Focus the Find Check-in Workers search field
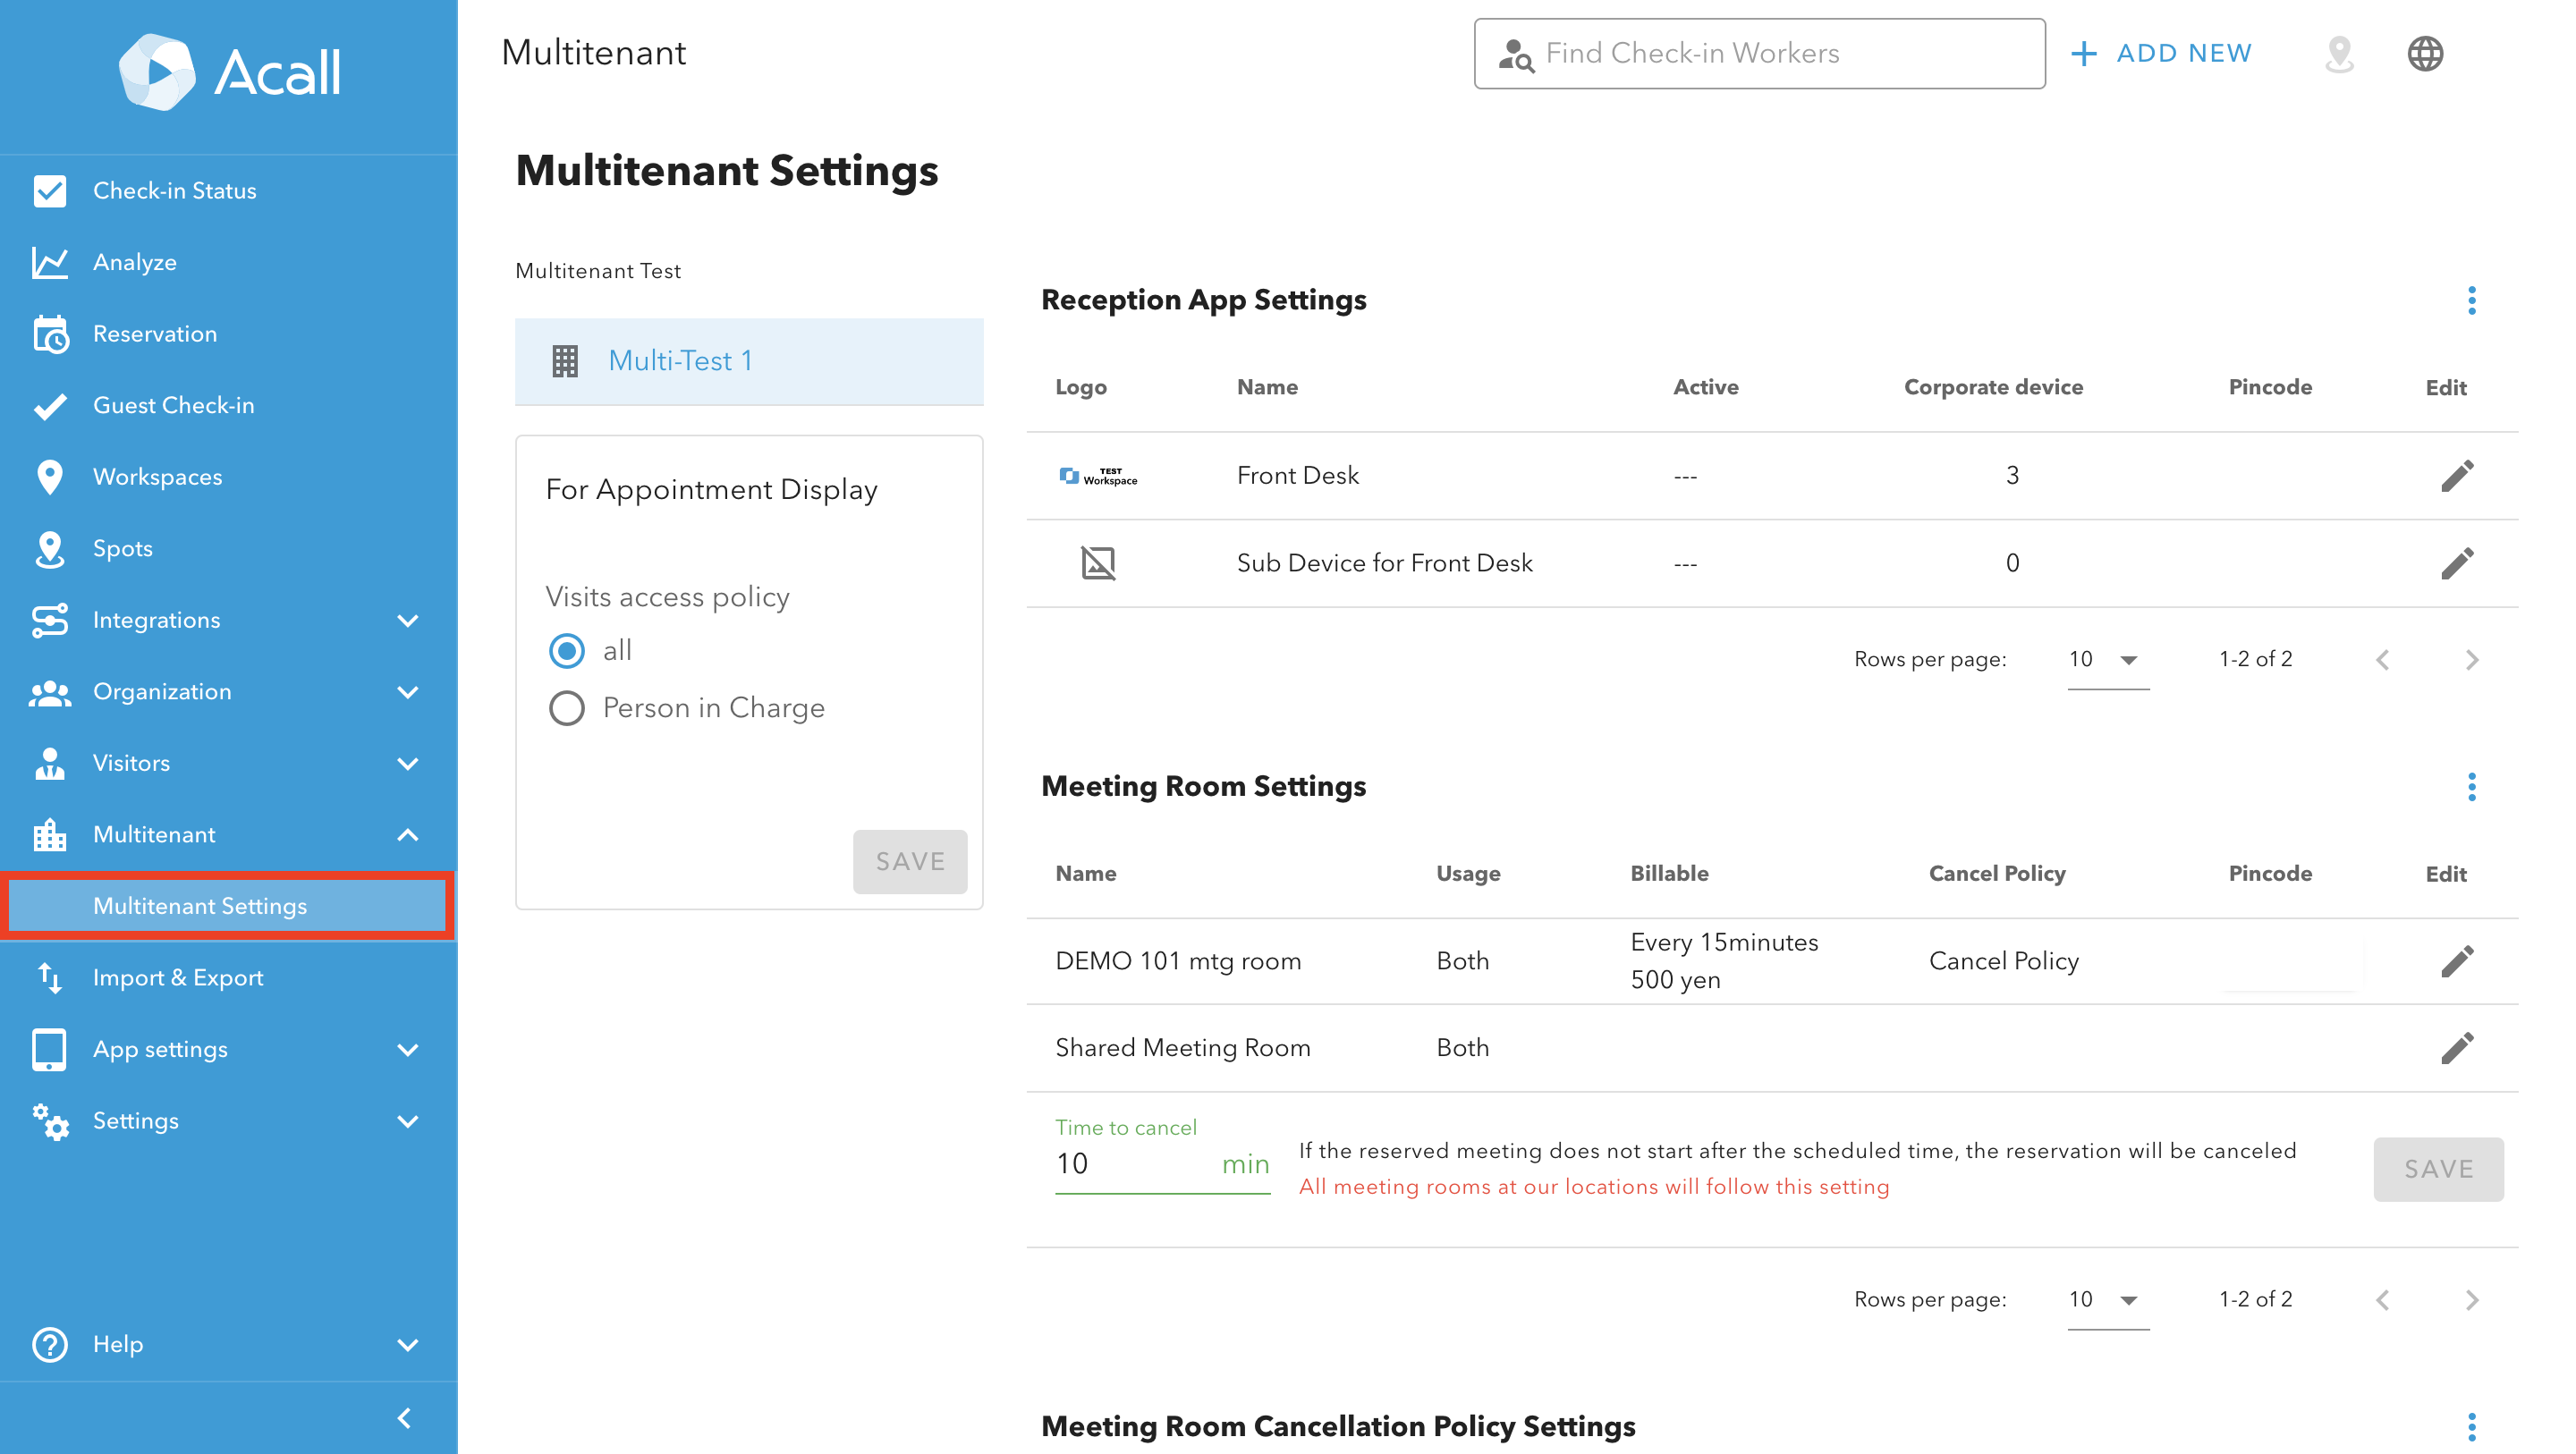The image size is (2576, 1454). pos(1759,53)
